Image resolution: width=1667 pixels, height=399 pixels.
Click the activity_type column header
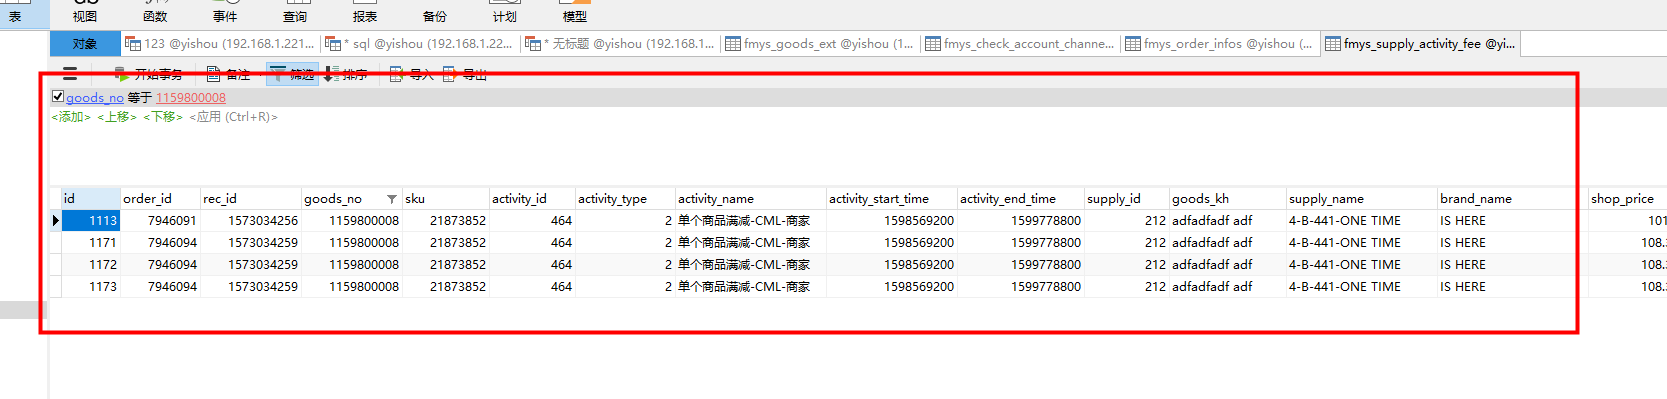point(625,198)
